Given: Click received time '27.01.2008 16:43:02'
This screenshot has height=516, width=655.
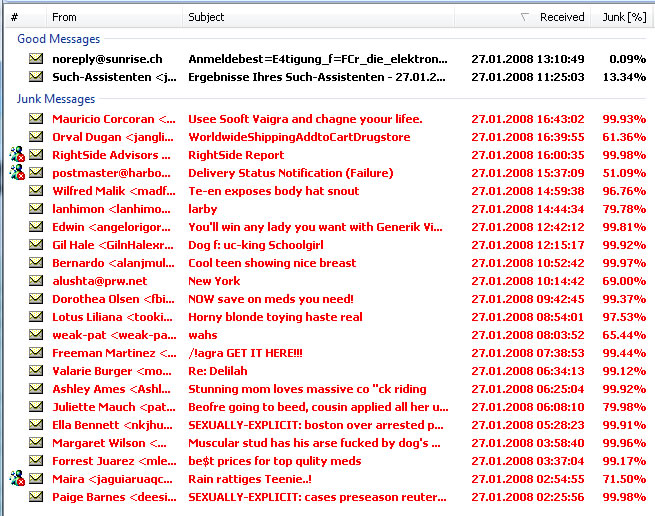Looking at the screenshot, I should (528, 119).
